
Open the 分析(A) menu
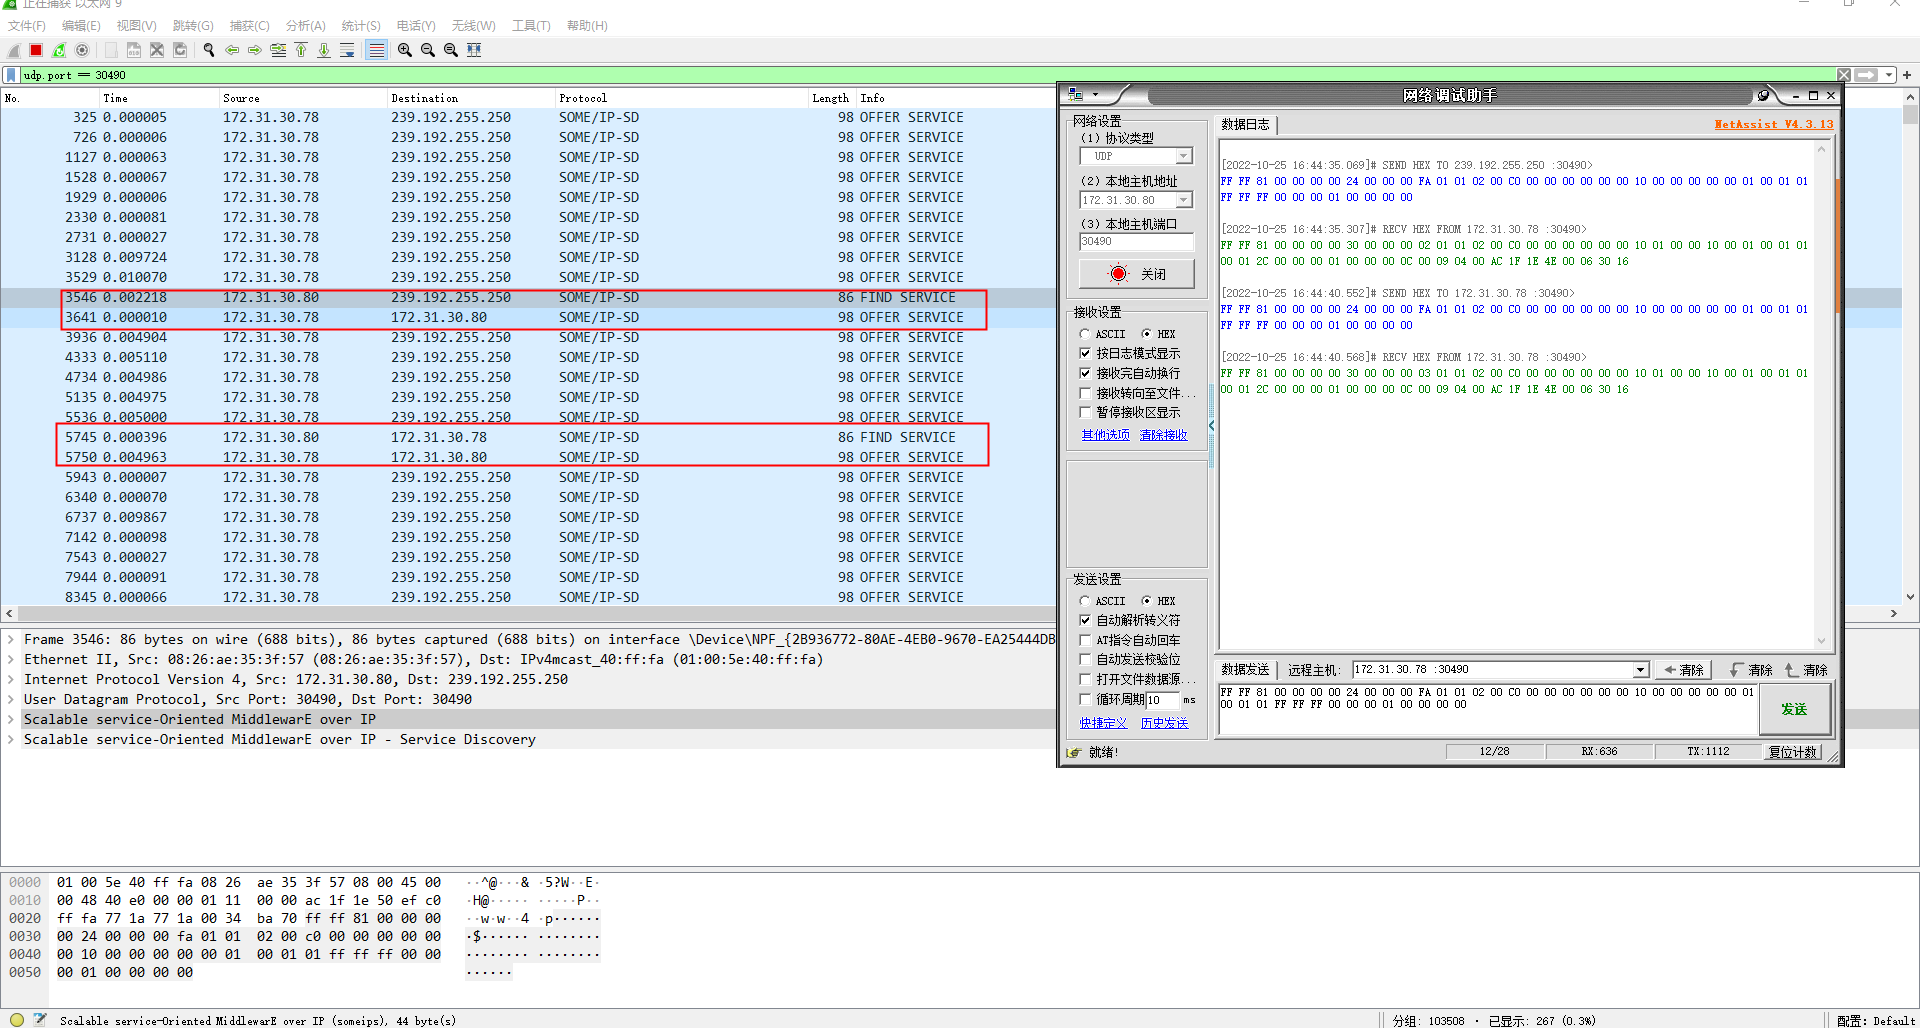(x=305, y=26)
